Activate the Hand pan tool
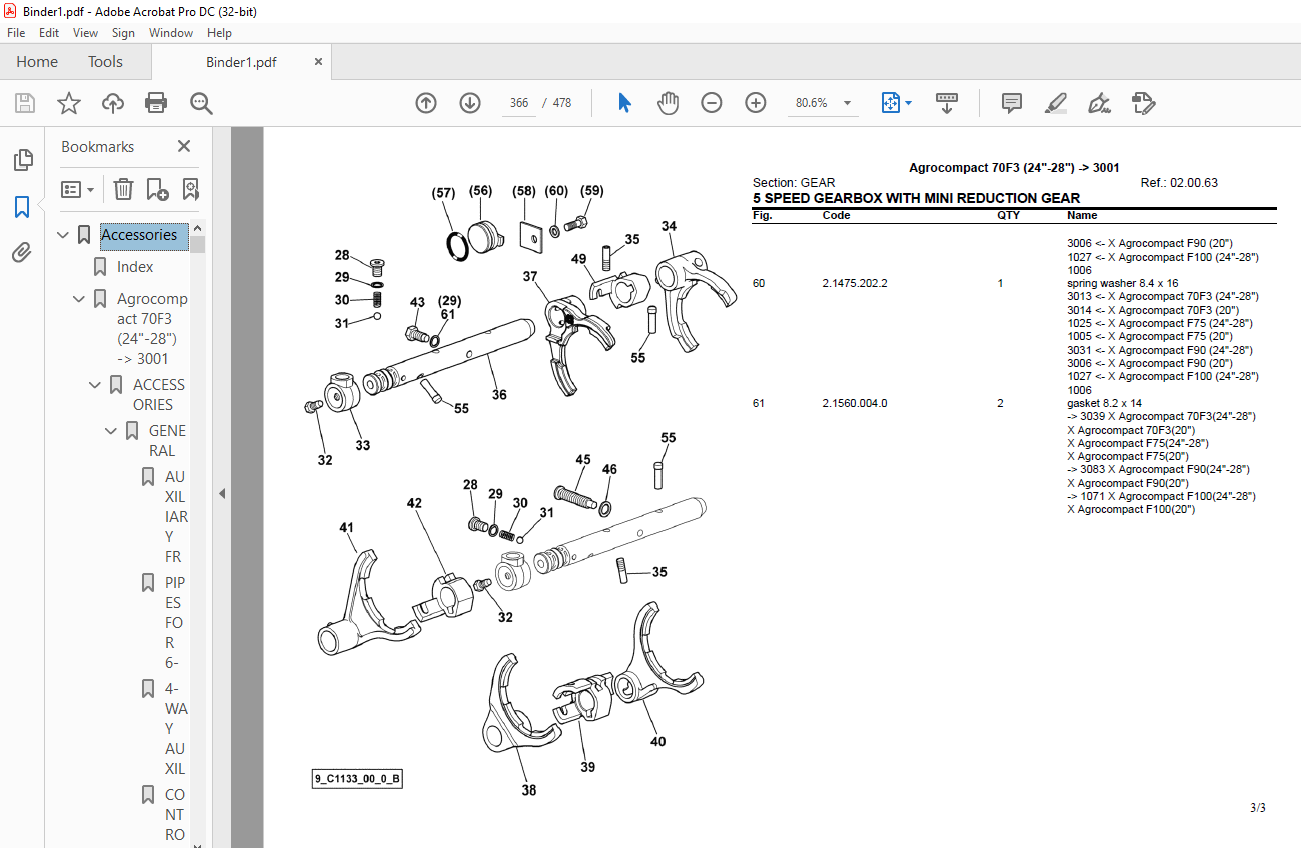 coord(668,103)
